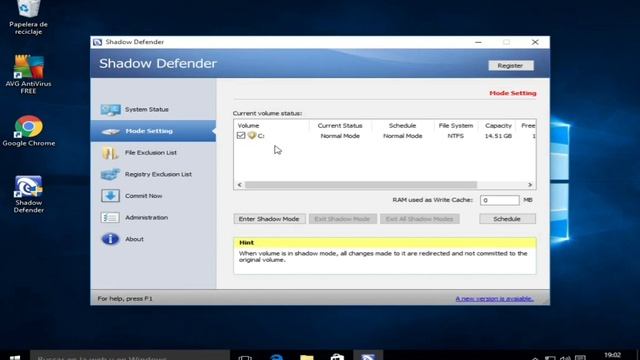Click Exit All Shadow Modes button
Viewport: 640px width, 360px height.
click(x=420, y=219)
